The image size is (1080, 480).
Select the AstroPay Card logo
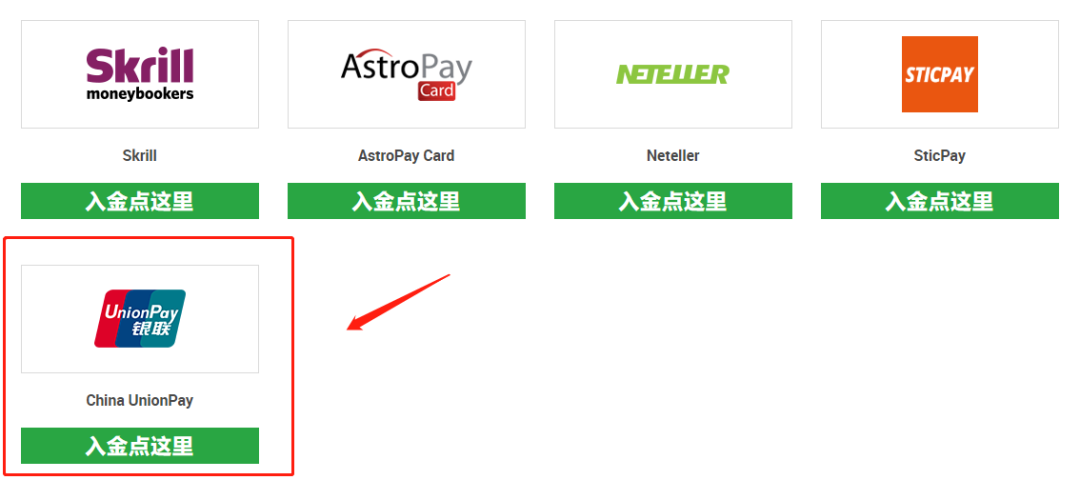(x=406, y=74)
